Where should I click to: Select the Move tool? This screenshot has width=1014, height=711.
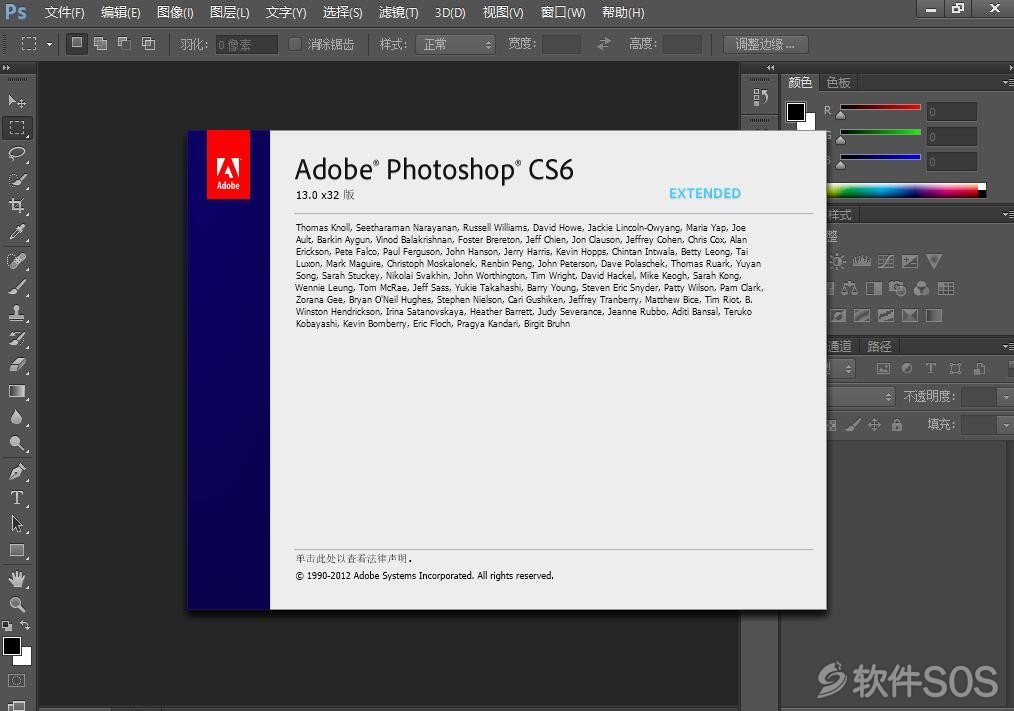17,102
